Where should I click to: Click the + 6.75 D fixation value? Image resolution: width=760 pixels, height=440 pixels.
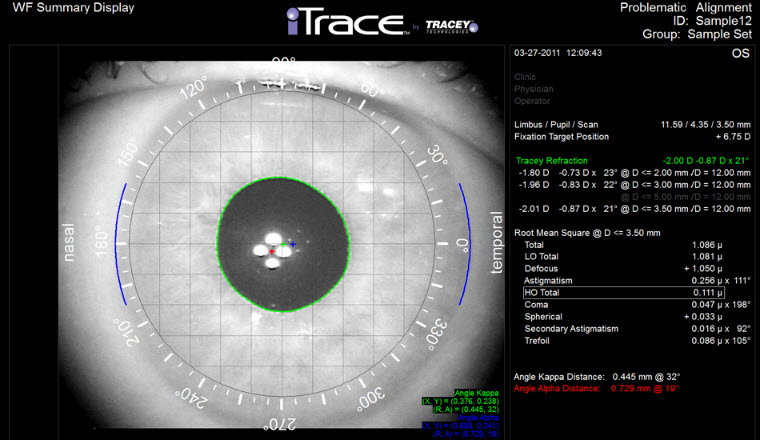click(x=733, y=137)
